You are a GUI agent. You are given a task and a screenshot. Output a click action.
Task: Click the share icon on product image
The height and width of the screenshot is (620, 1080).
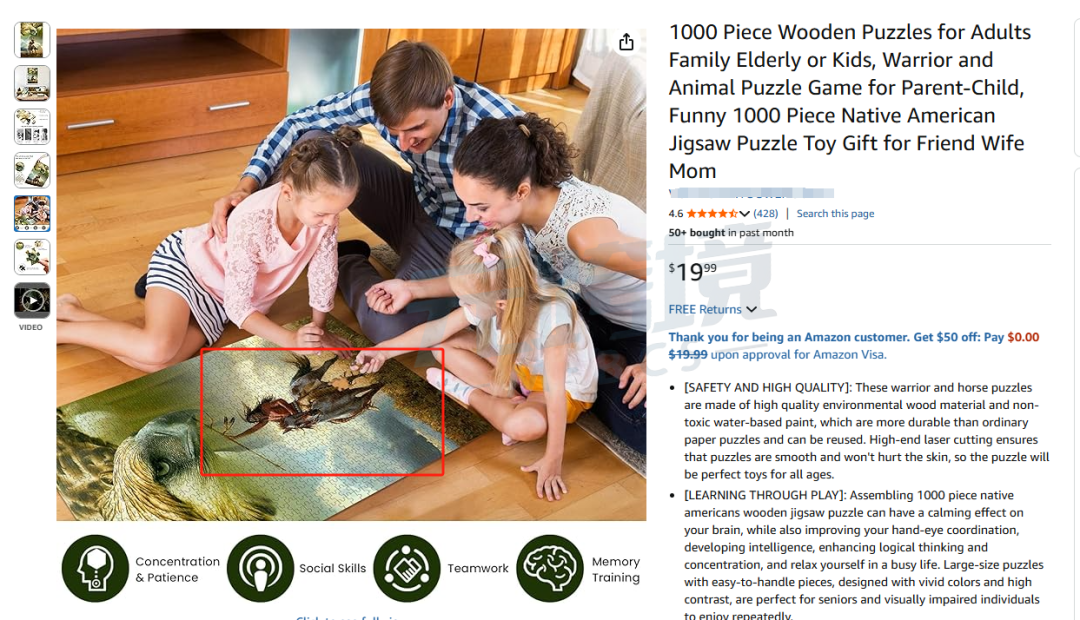click(625, 42)
